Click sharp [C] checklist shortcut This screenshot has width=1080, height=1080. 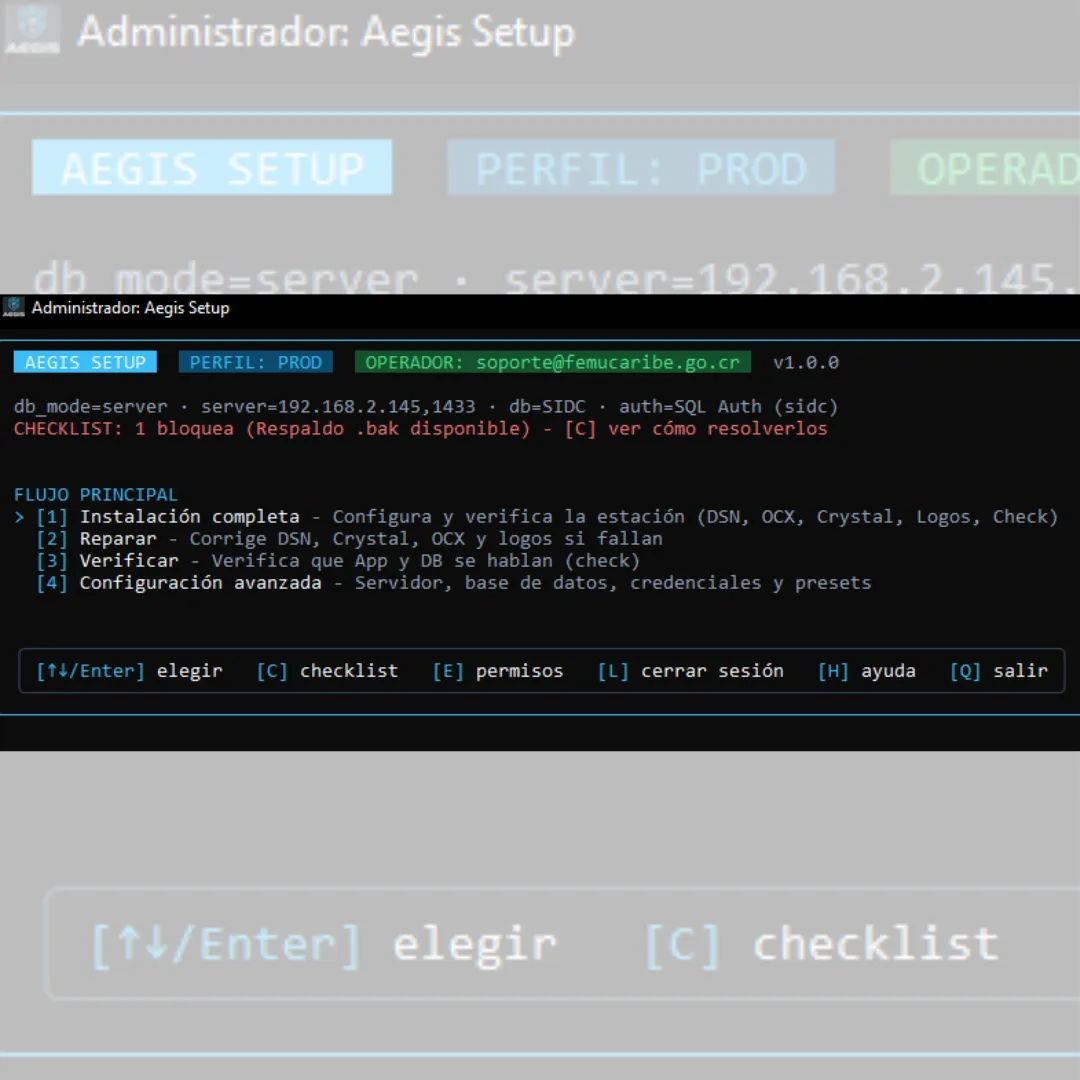327,671
